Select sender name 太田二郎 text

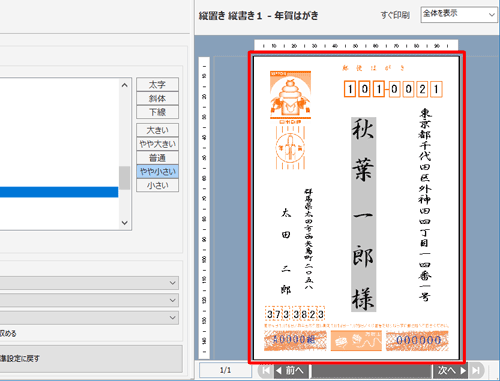(x=286, y=251)
